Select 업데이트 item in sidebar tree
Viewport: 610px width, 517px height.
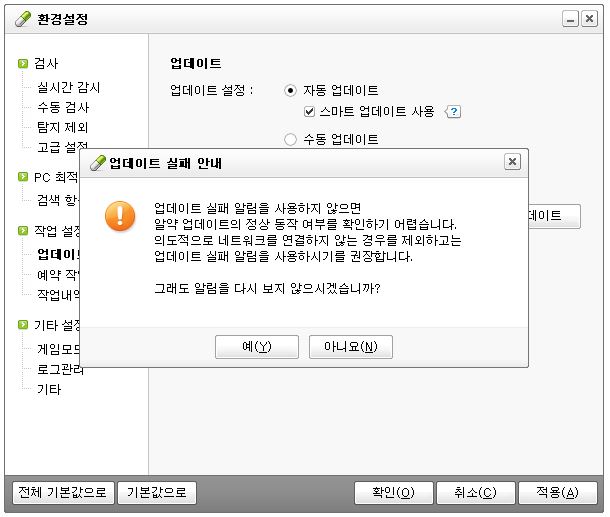[58, 254]
